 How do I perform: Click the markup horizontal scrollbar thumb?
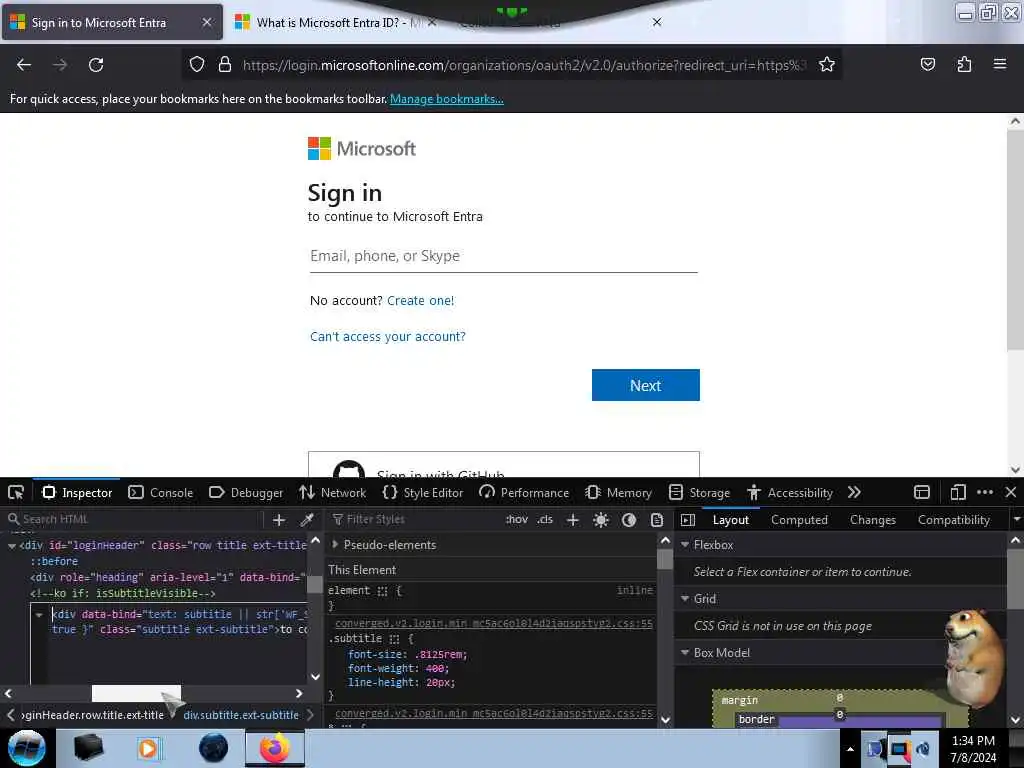tap(136, 693)
